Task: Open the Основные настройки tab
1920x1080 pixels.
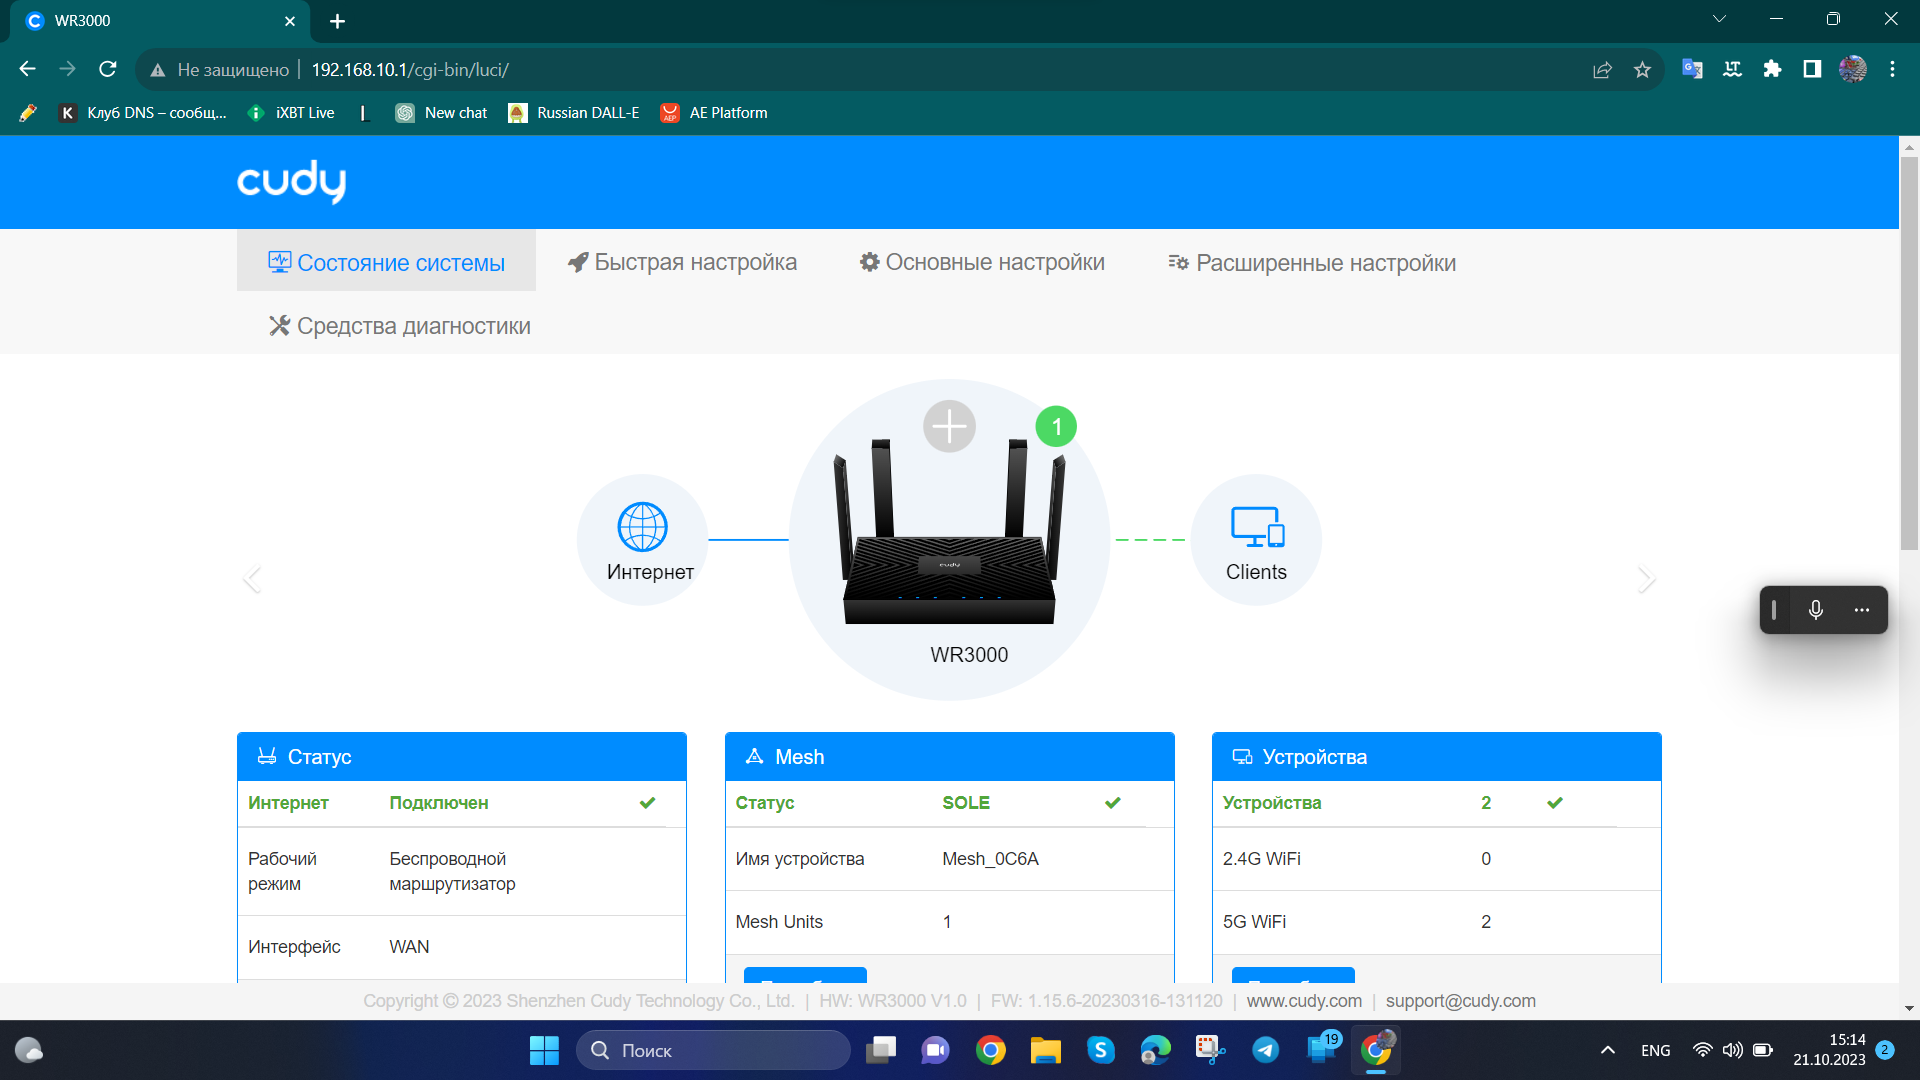Action: (x=982, y=262)
